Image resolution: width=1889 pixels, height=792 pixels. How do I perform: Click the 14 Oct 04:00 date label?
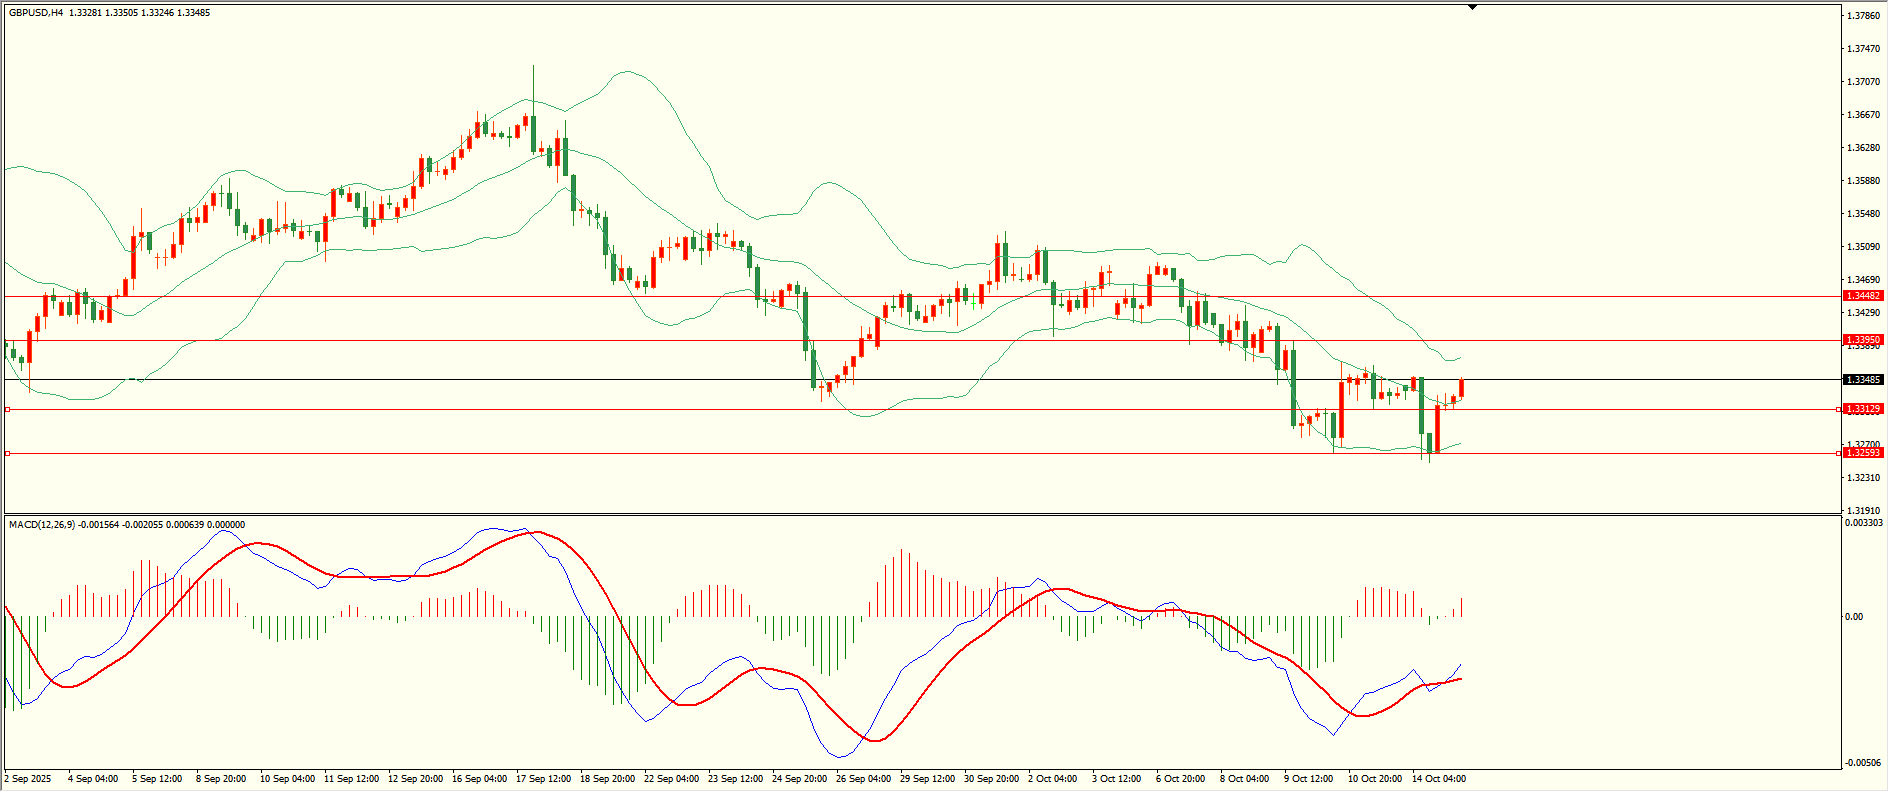tap(1438, 779)
